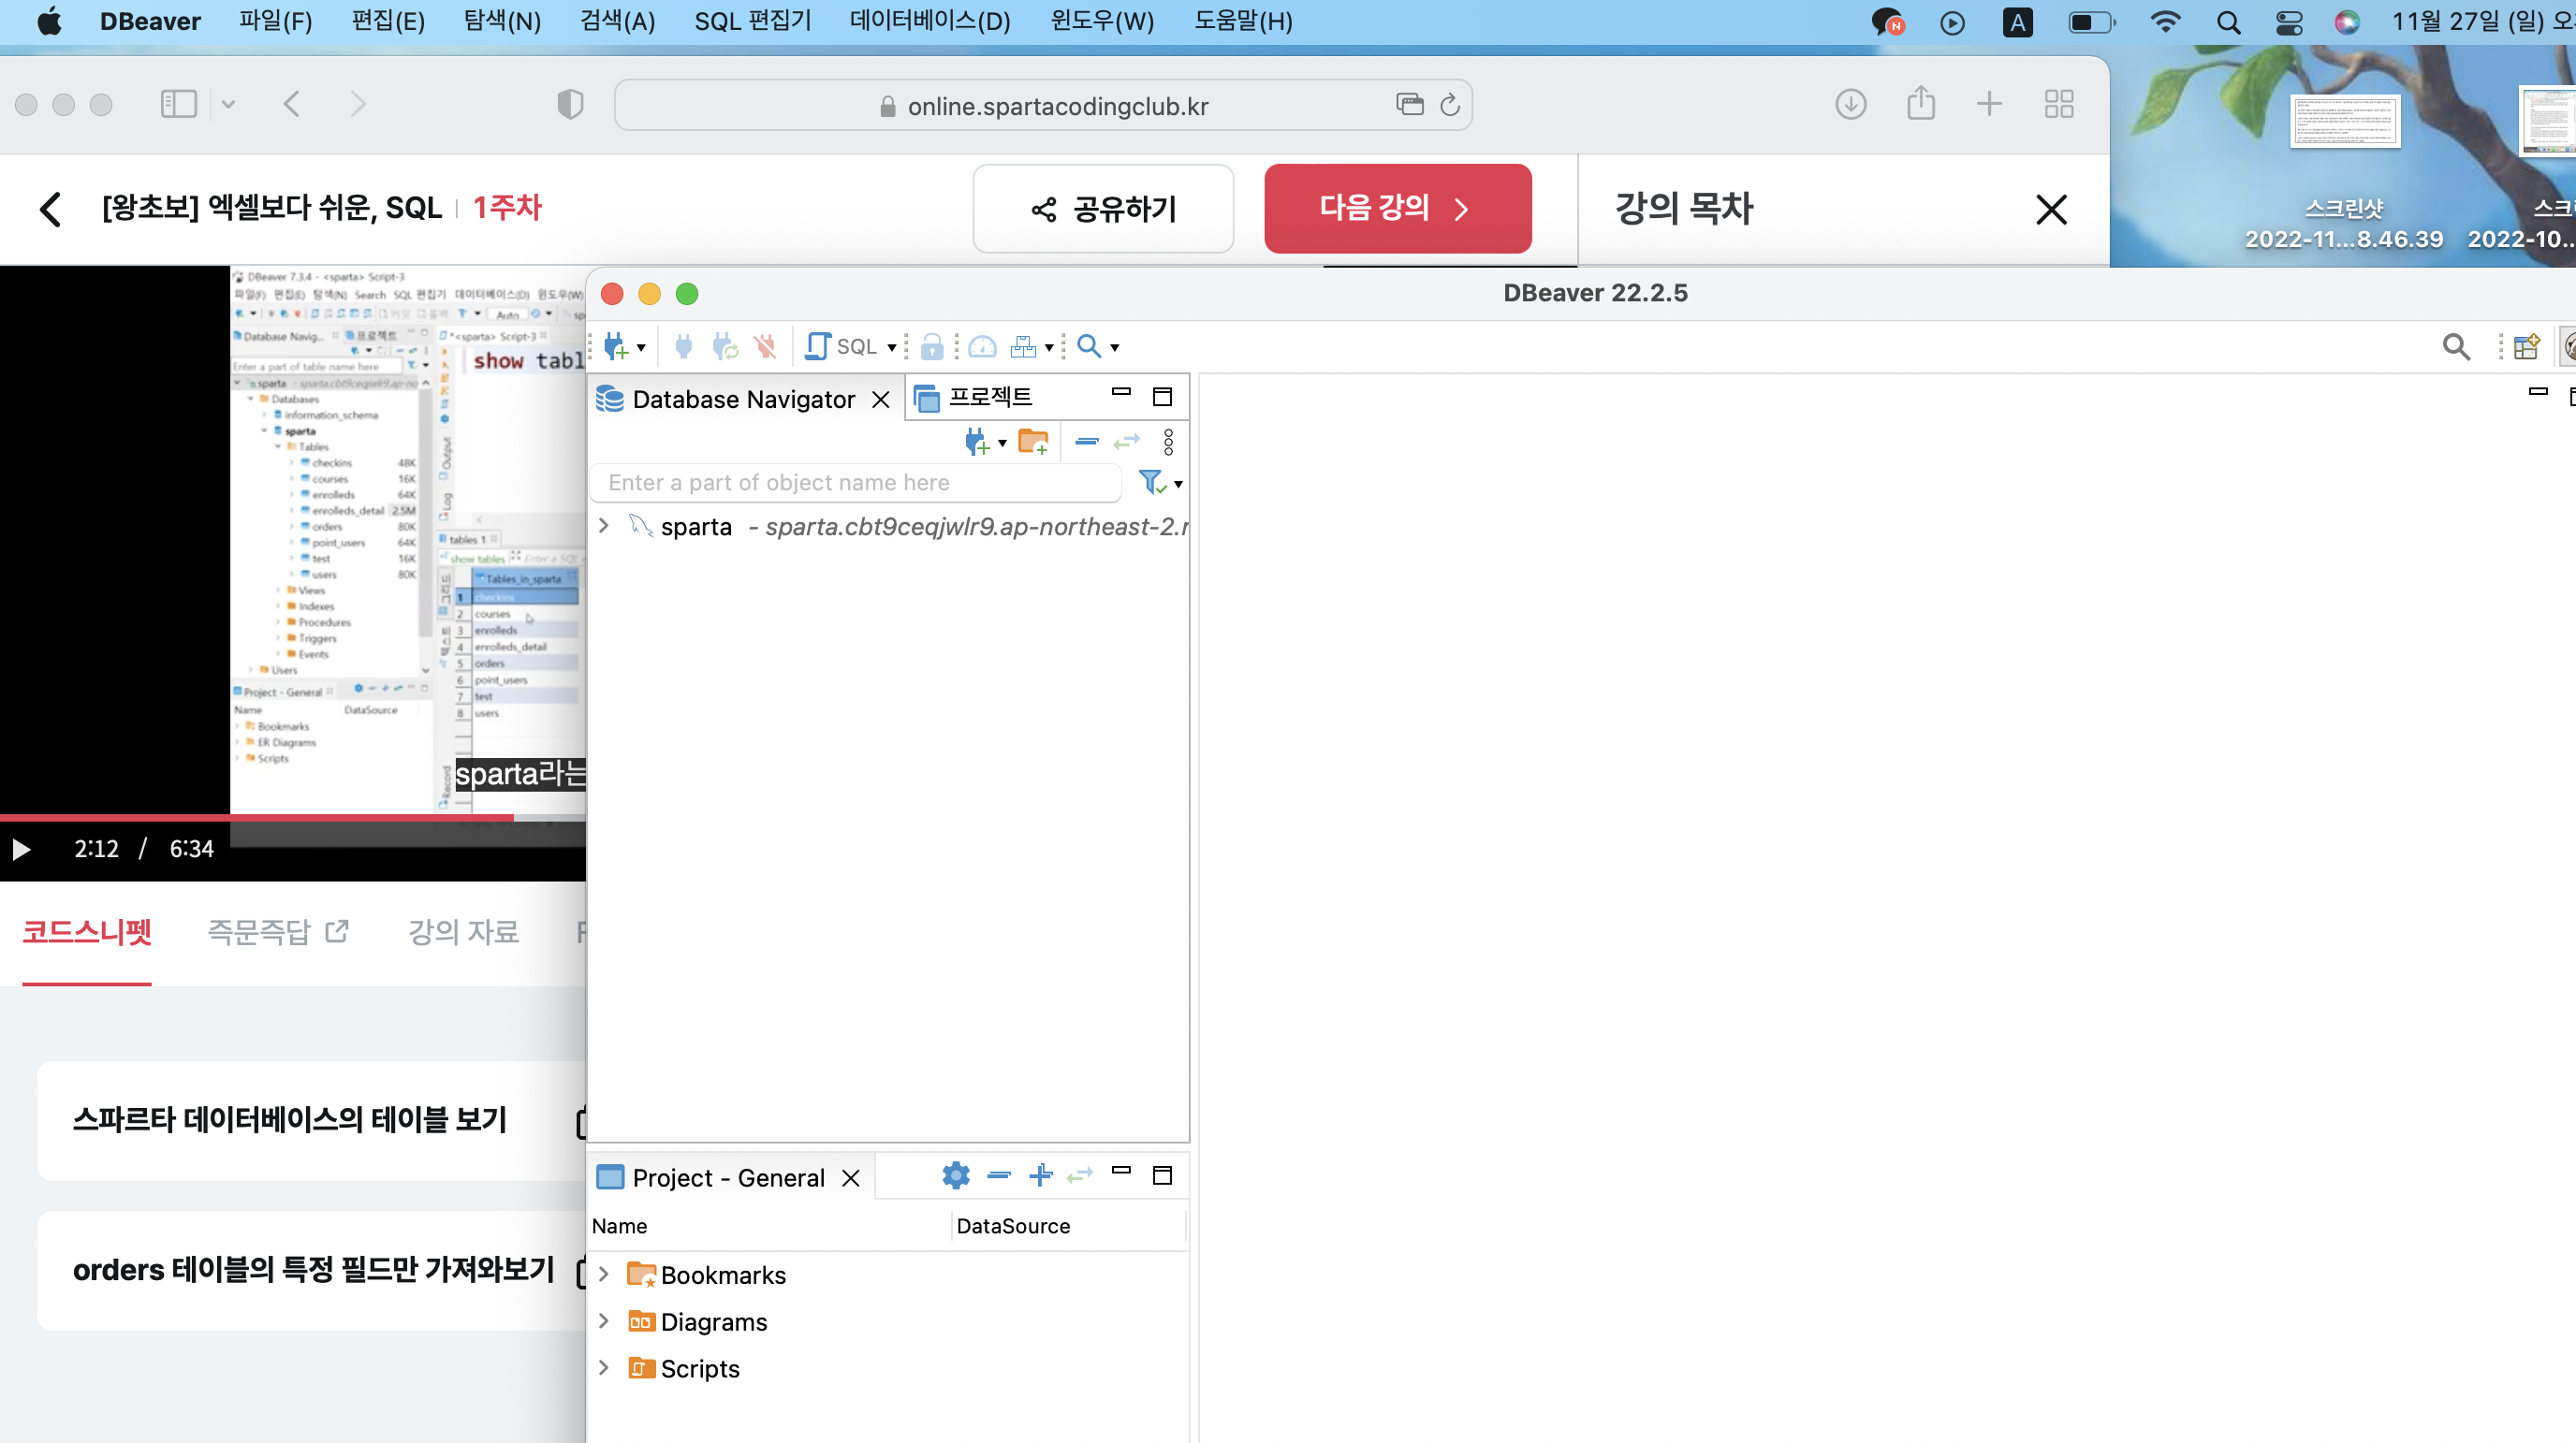Click the Connect plug icon in DBeaver toolbar
The image size is (2576, 1443).
684,346
